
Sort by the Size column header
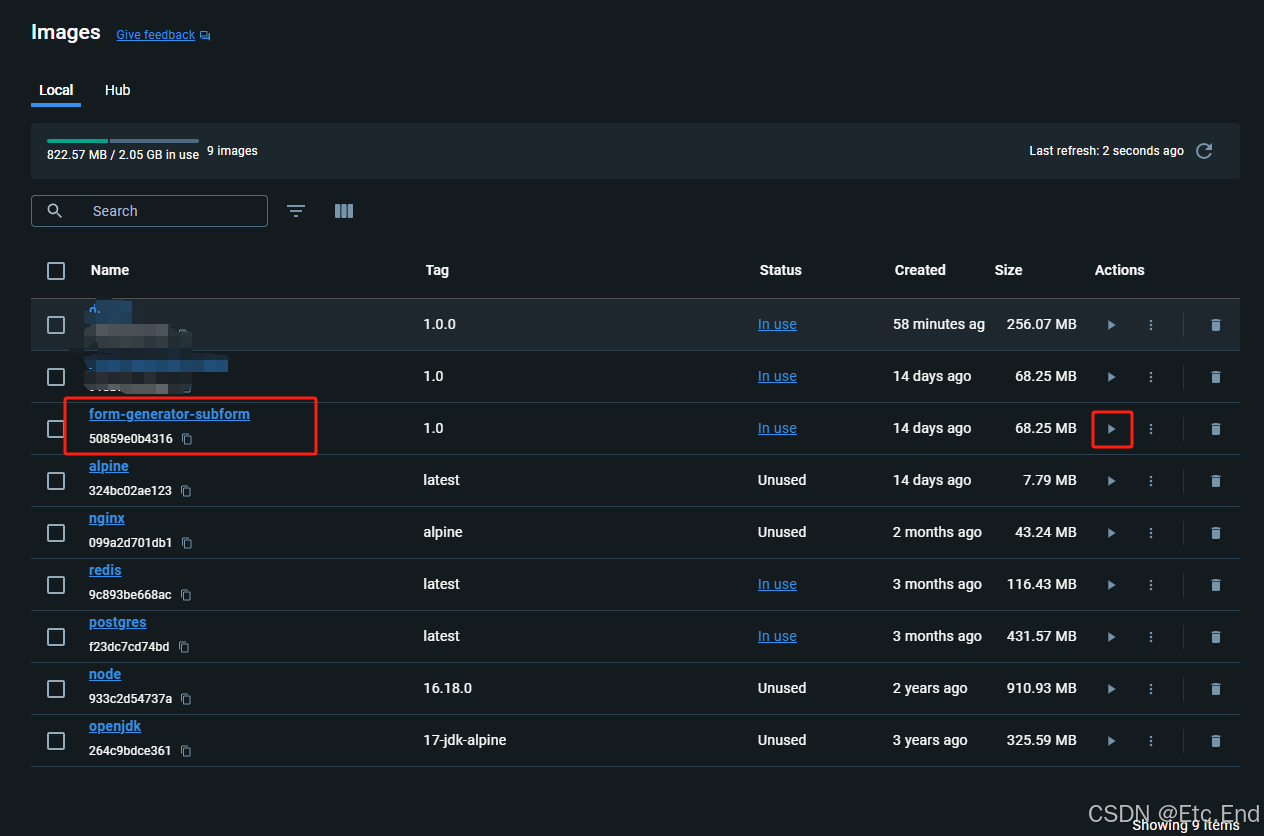pyautogui.click(x=1009, y=270)
